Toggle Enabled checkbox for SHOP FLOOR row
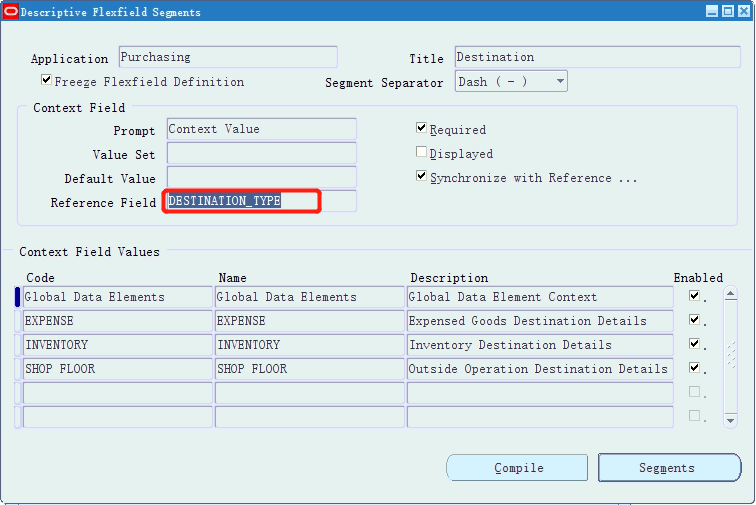The height and width of the screenshot is (505, 756). tap(694, 368)
